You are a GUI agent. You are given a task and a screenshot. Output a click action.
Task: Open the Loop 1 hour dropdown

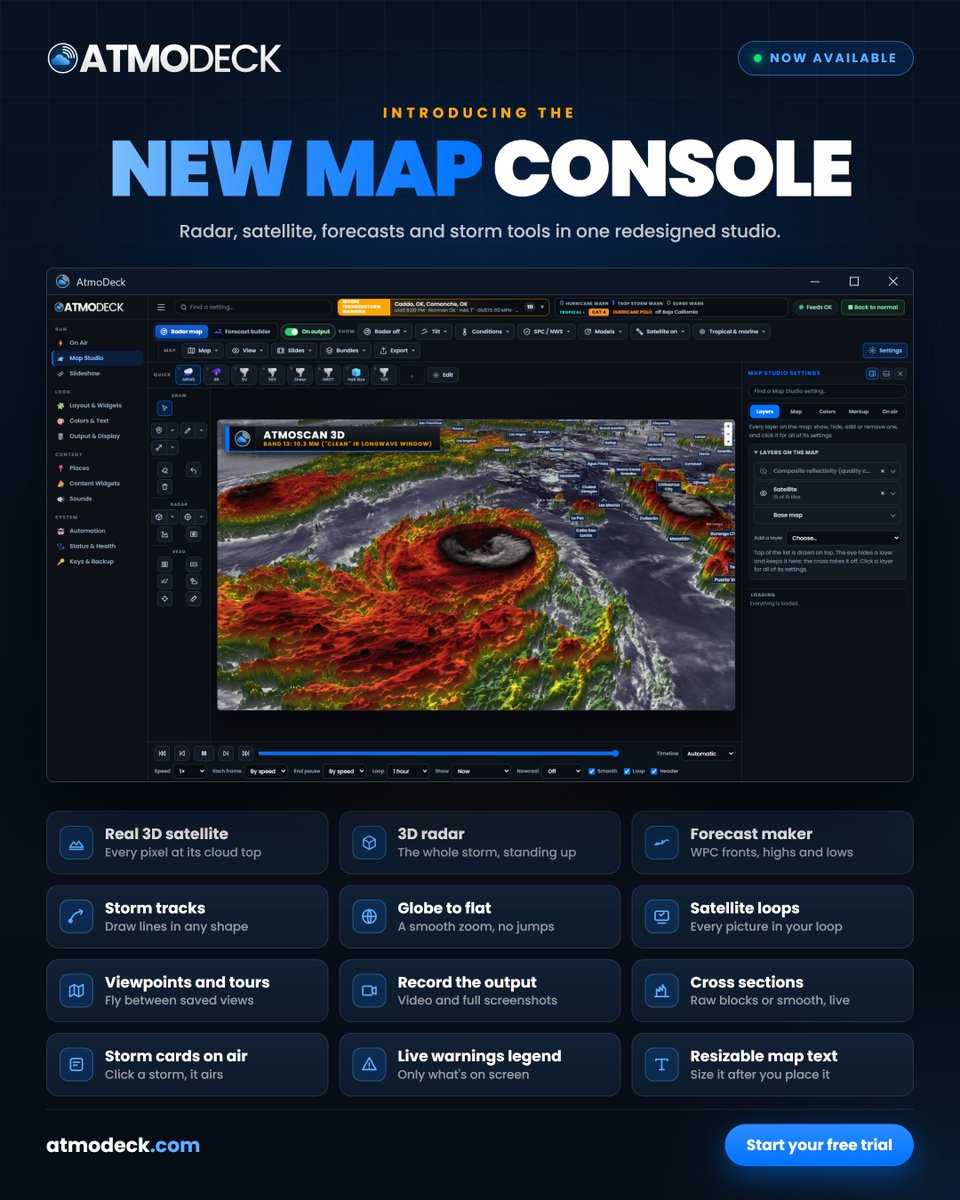point(408,771)
